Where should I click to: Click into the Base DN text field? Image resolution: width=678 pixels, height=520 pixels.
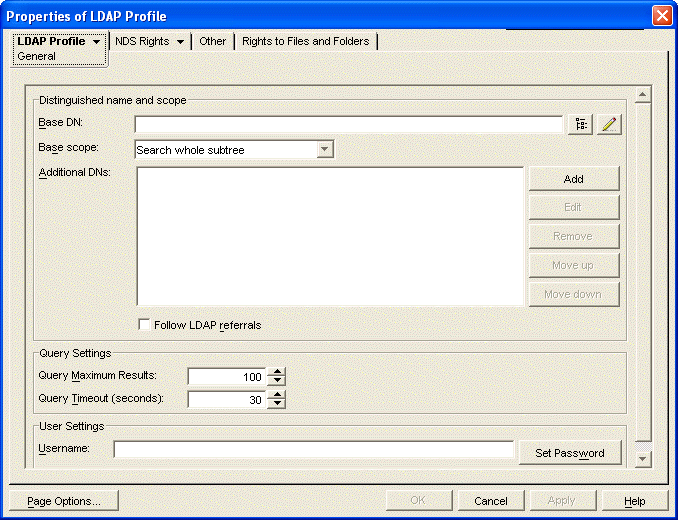[349, 124]
